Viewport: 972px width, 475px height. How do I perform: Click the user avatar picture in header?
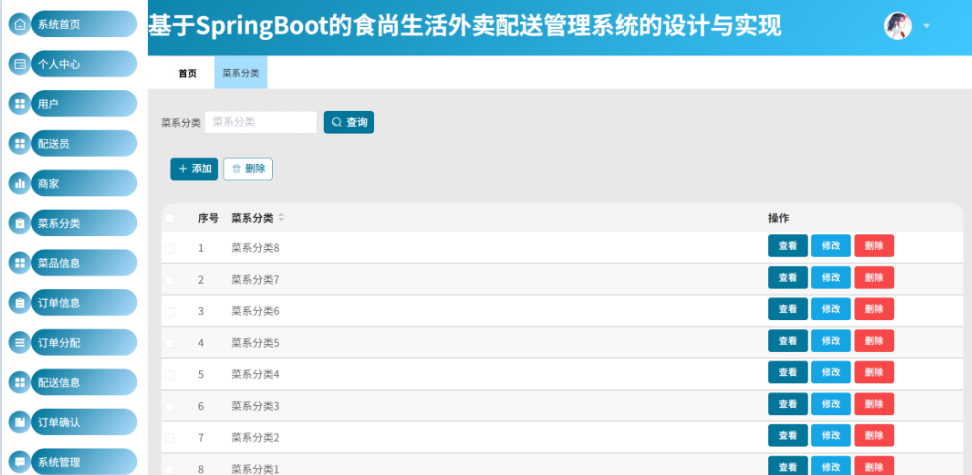(x=898, y=26)
